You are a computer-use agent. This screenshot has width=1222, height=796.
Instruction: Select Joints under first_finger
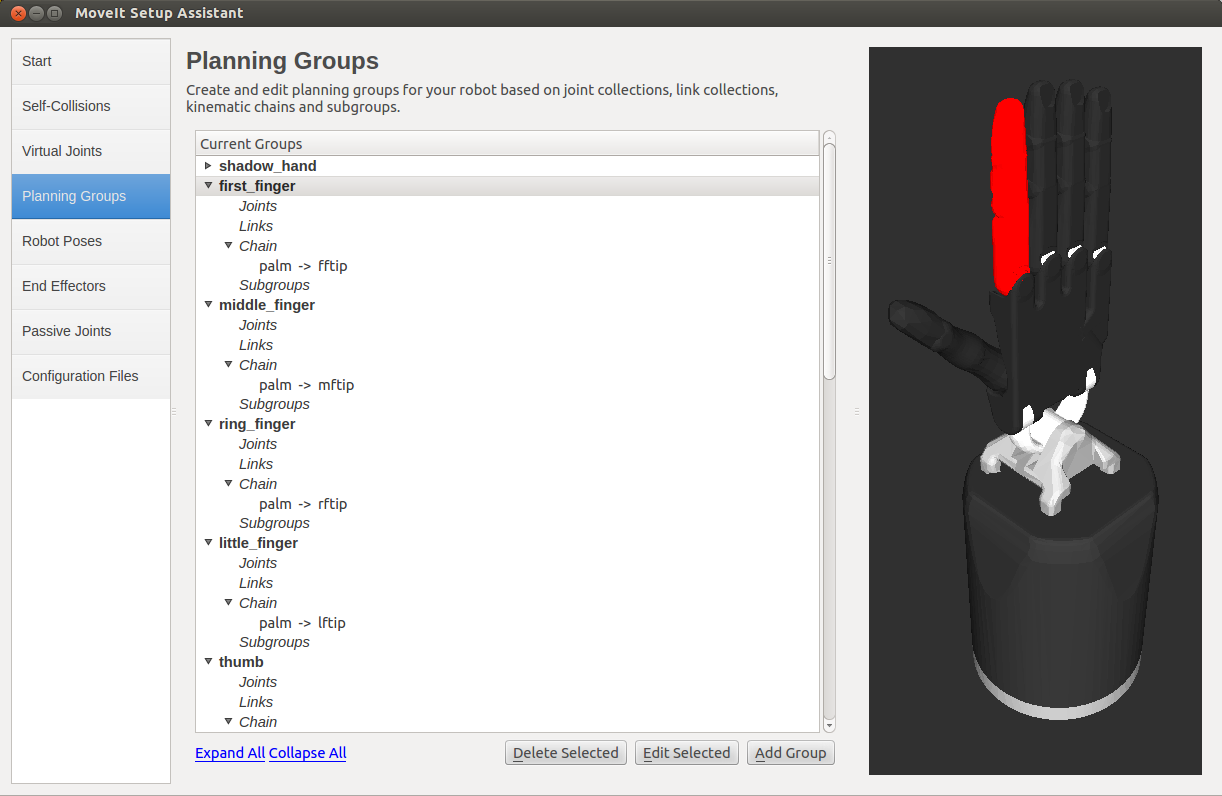click(258, 206)
